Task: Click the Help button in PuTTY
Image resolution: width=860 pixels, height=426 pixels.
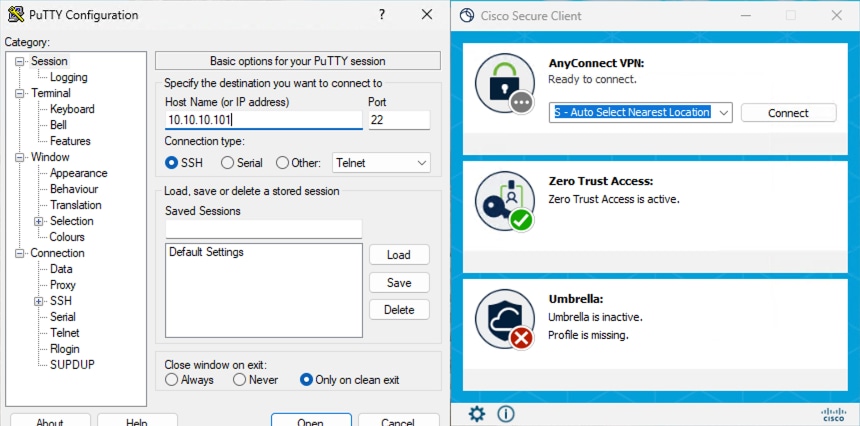Action: point(137,421)
